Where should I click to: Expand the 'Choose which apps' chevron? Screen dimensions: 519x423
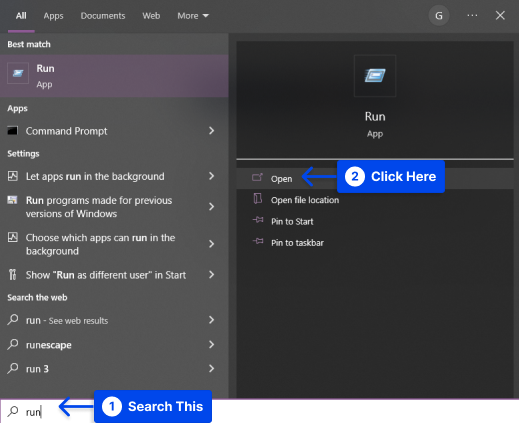pyautogui.click(x=211, y=244)
